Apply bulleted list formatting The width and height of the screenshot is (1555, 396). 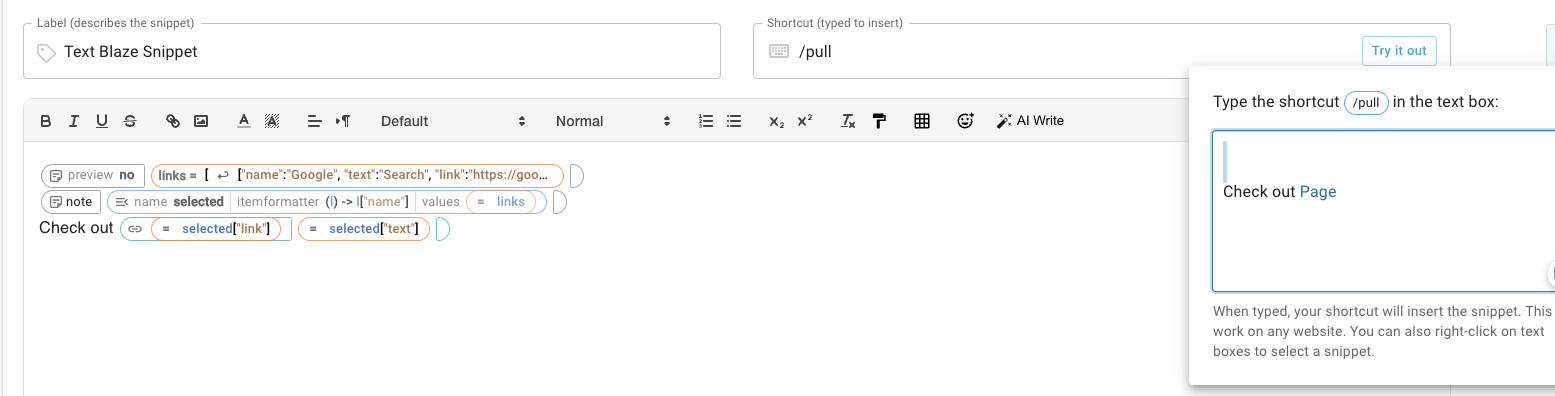[734, 121]
